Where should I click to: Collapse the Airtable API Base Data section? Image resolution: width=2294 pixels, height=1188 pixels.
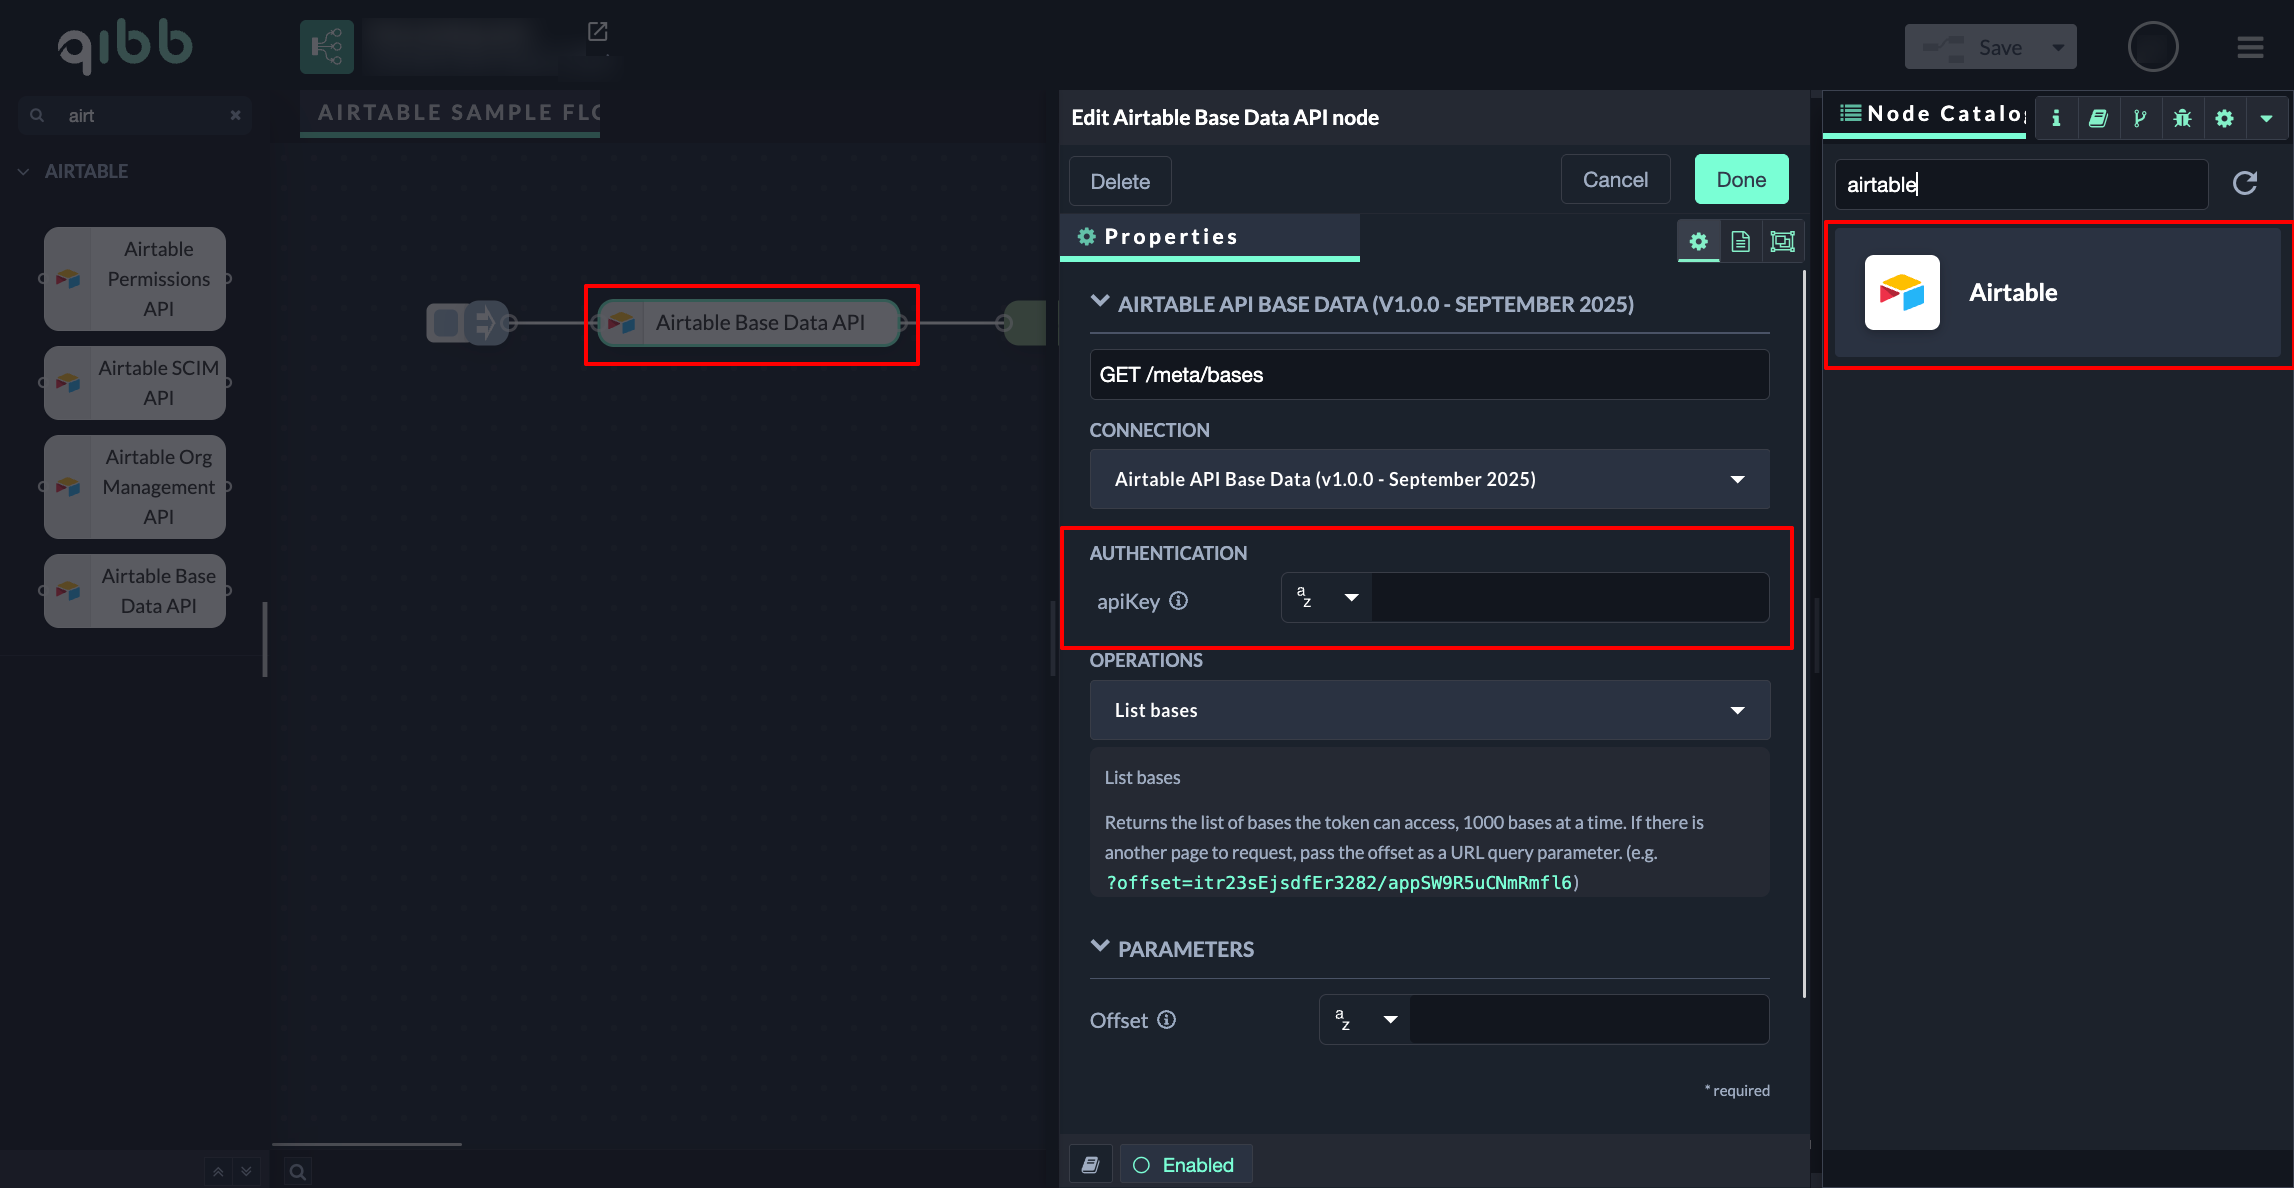[1100, 302]
